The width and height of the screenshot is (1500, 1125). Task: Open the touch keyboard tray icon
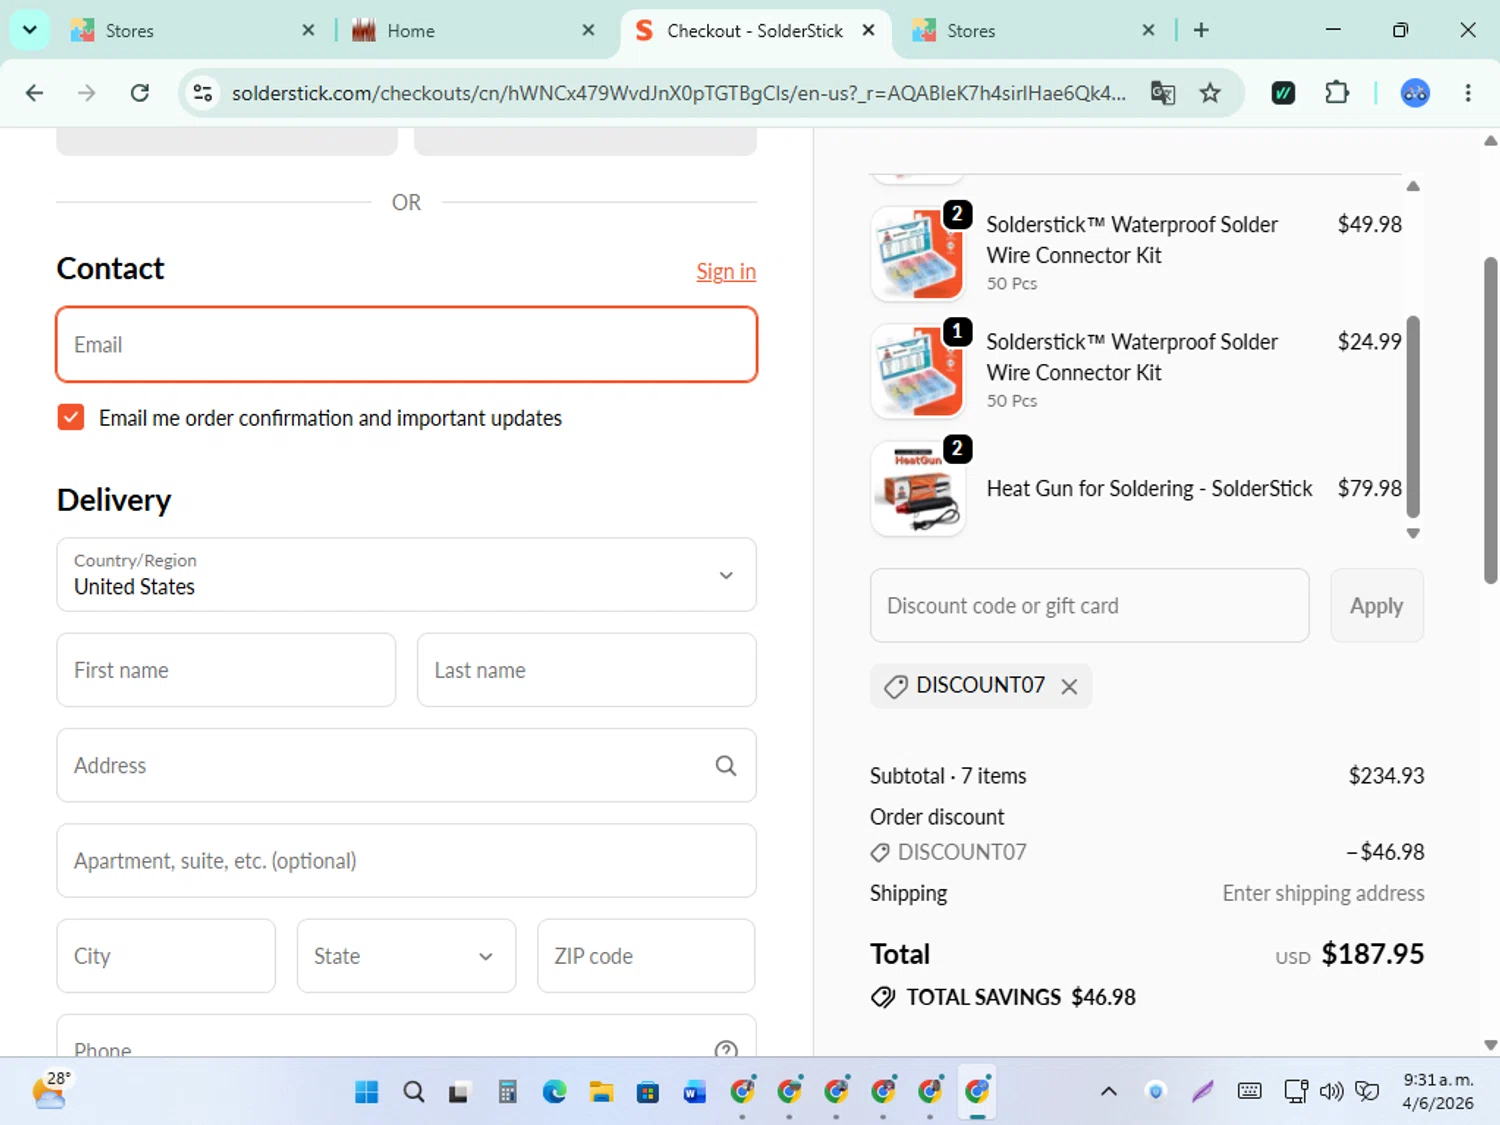(x=1249, y=1091)
